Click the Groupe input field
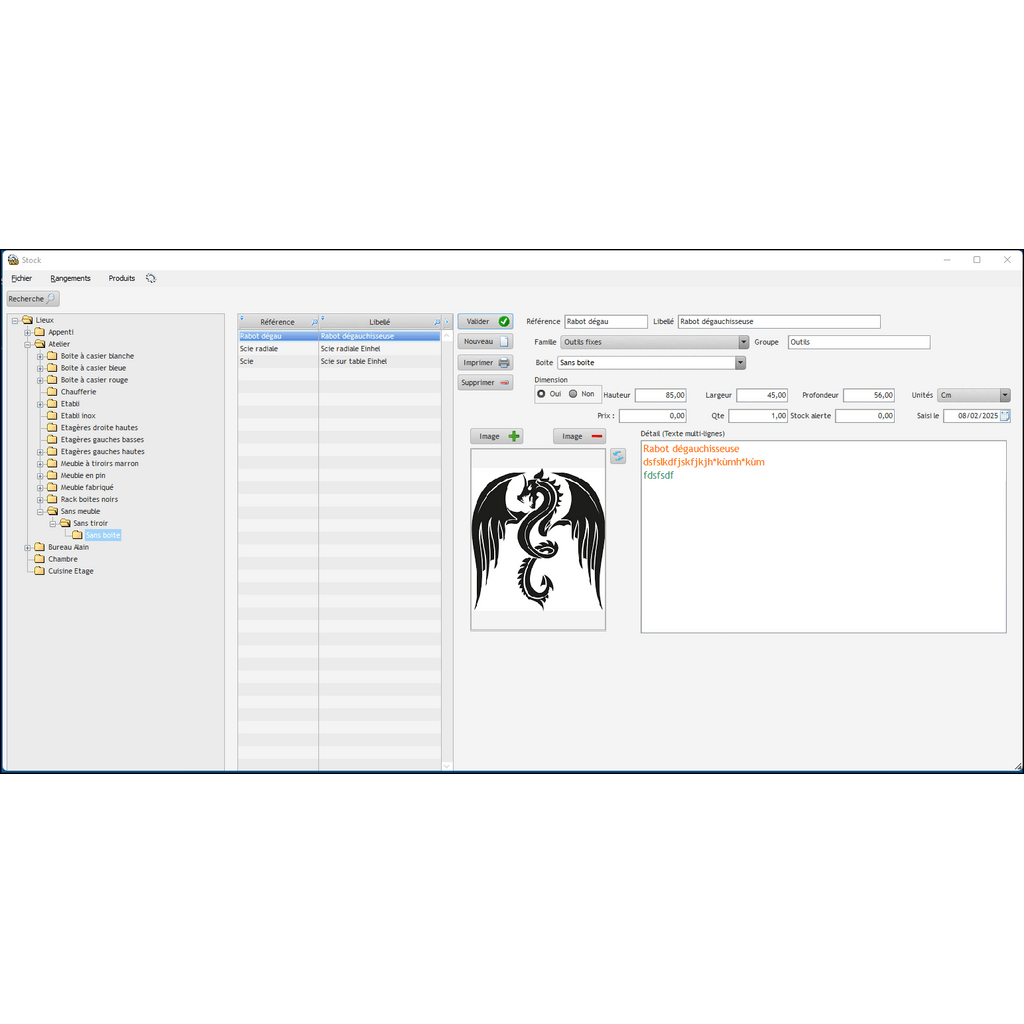Screen dimensions: 1024x1024 859,342
